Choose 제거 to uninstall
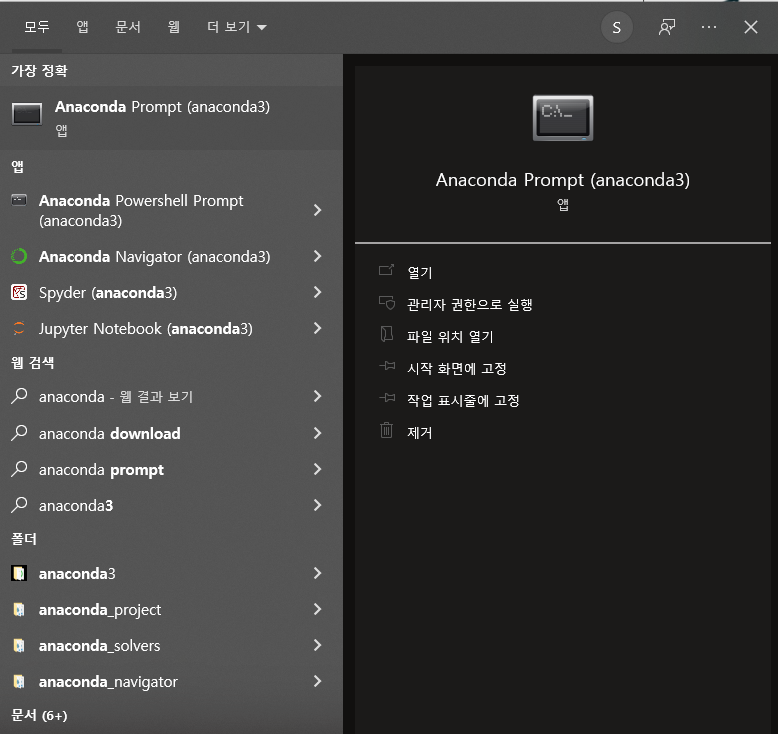The width and height of the screenshot is (778, 734). click(x=420, y=432)
